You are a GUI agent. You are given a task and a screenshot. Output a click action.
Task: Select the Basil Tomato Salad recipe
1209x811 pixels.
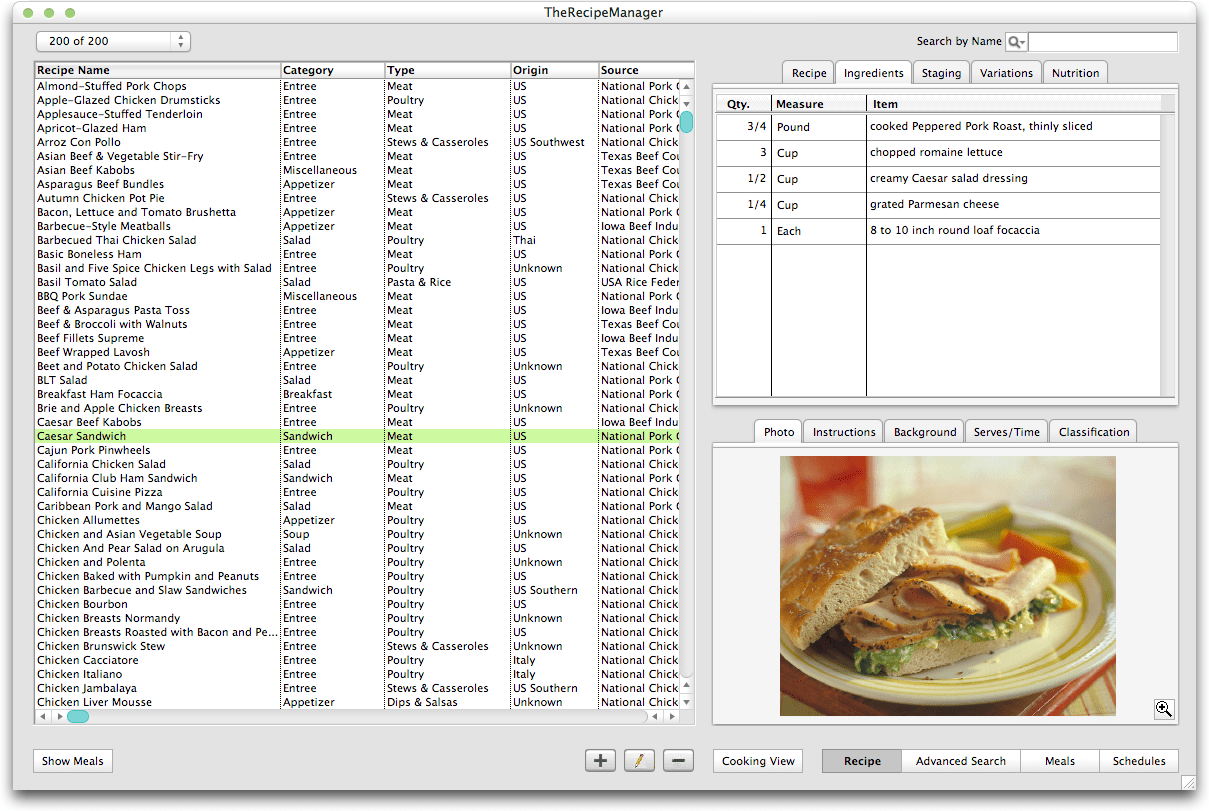pyautogui.click(x=357, y=282)
